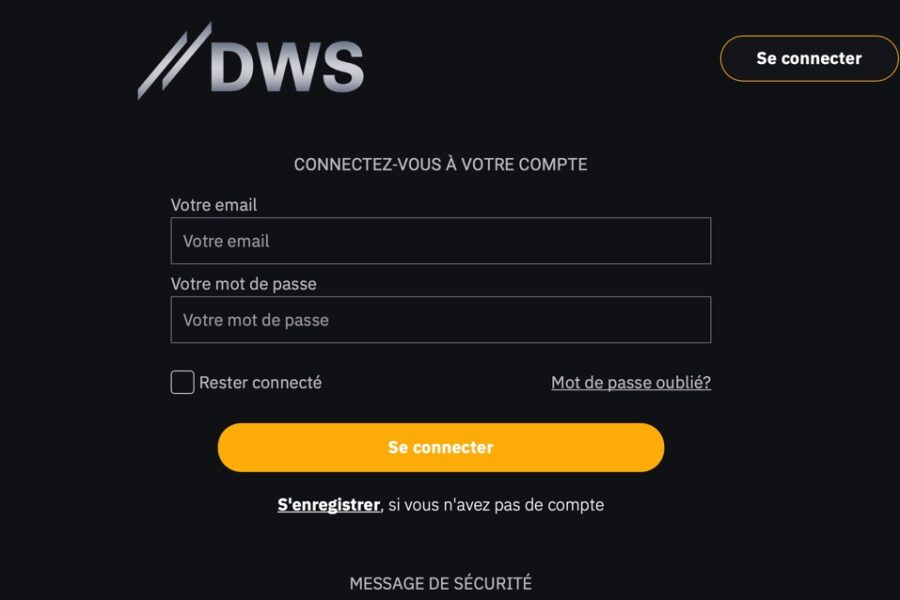Click the MESSAGE DE SÉCURITÉ heading
Screen dimensions: 900x600
(441, 583)
